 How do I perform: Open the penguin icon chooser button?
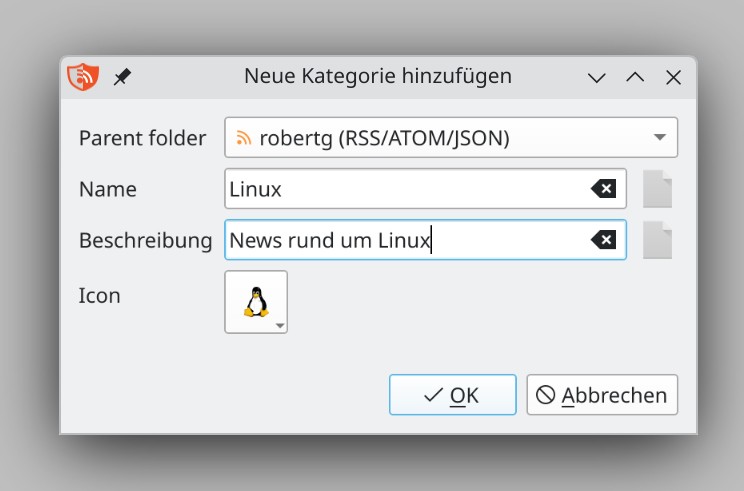point(256,302)
